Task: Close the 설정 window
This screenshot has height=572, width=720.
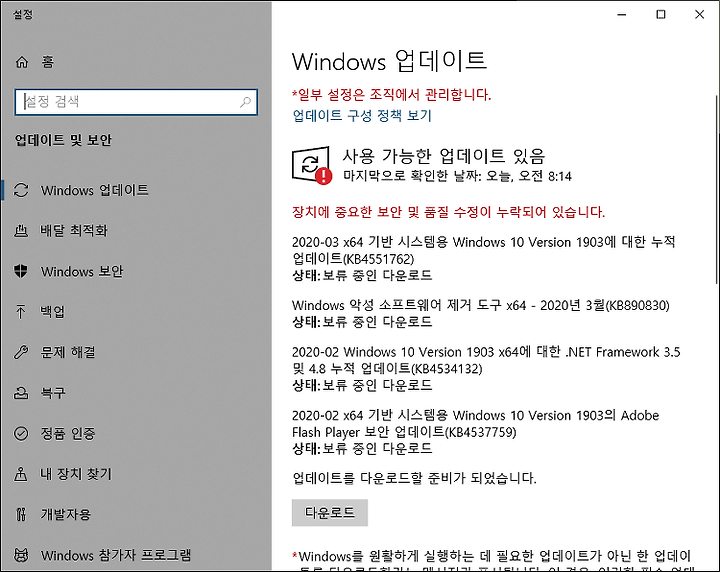Action: pos(699,15)
